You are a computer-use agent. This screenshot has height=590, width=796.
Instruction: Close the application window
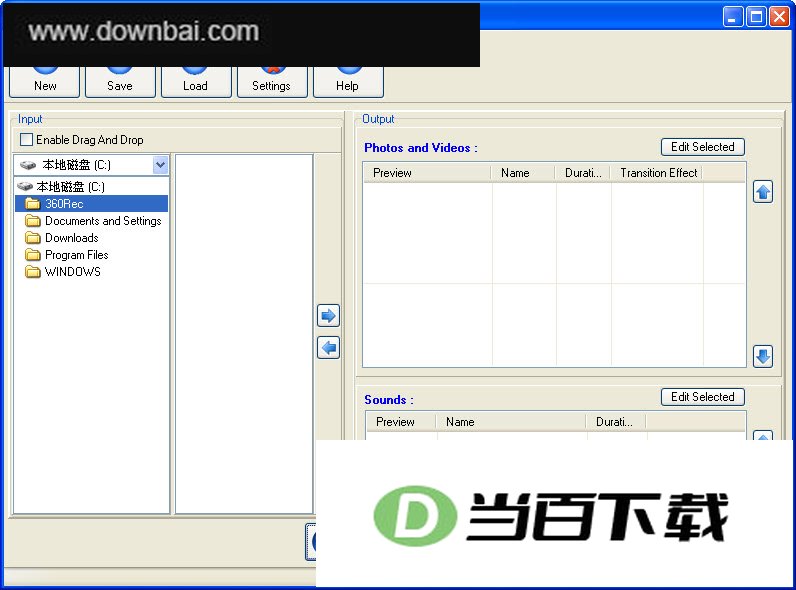tap(779, 17)
